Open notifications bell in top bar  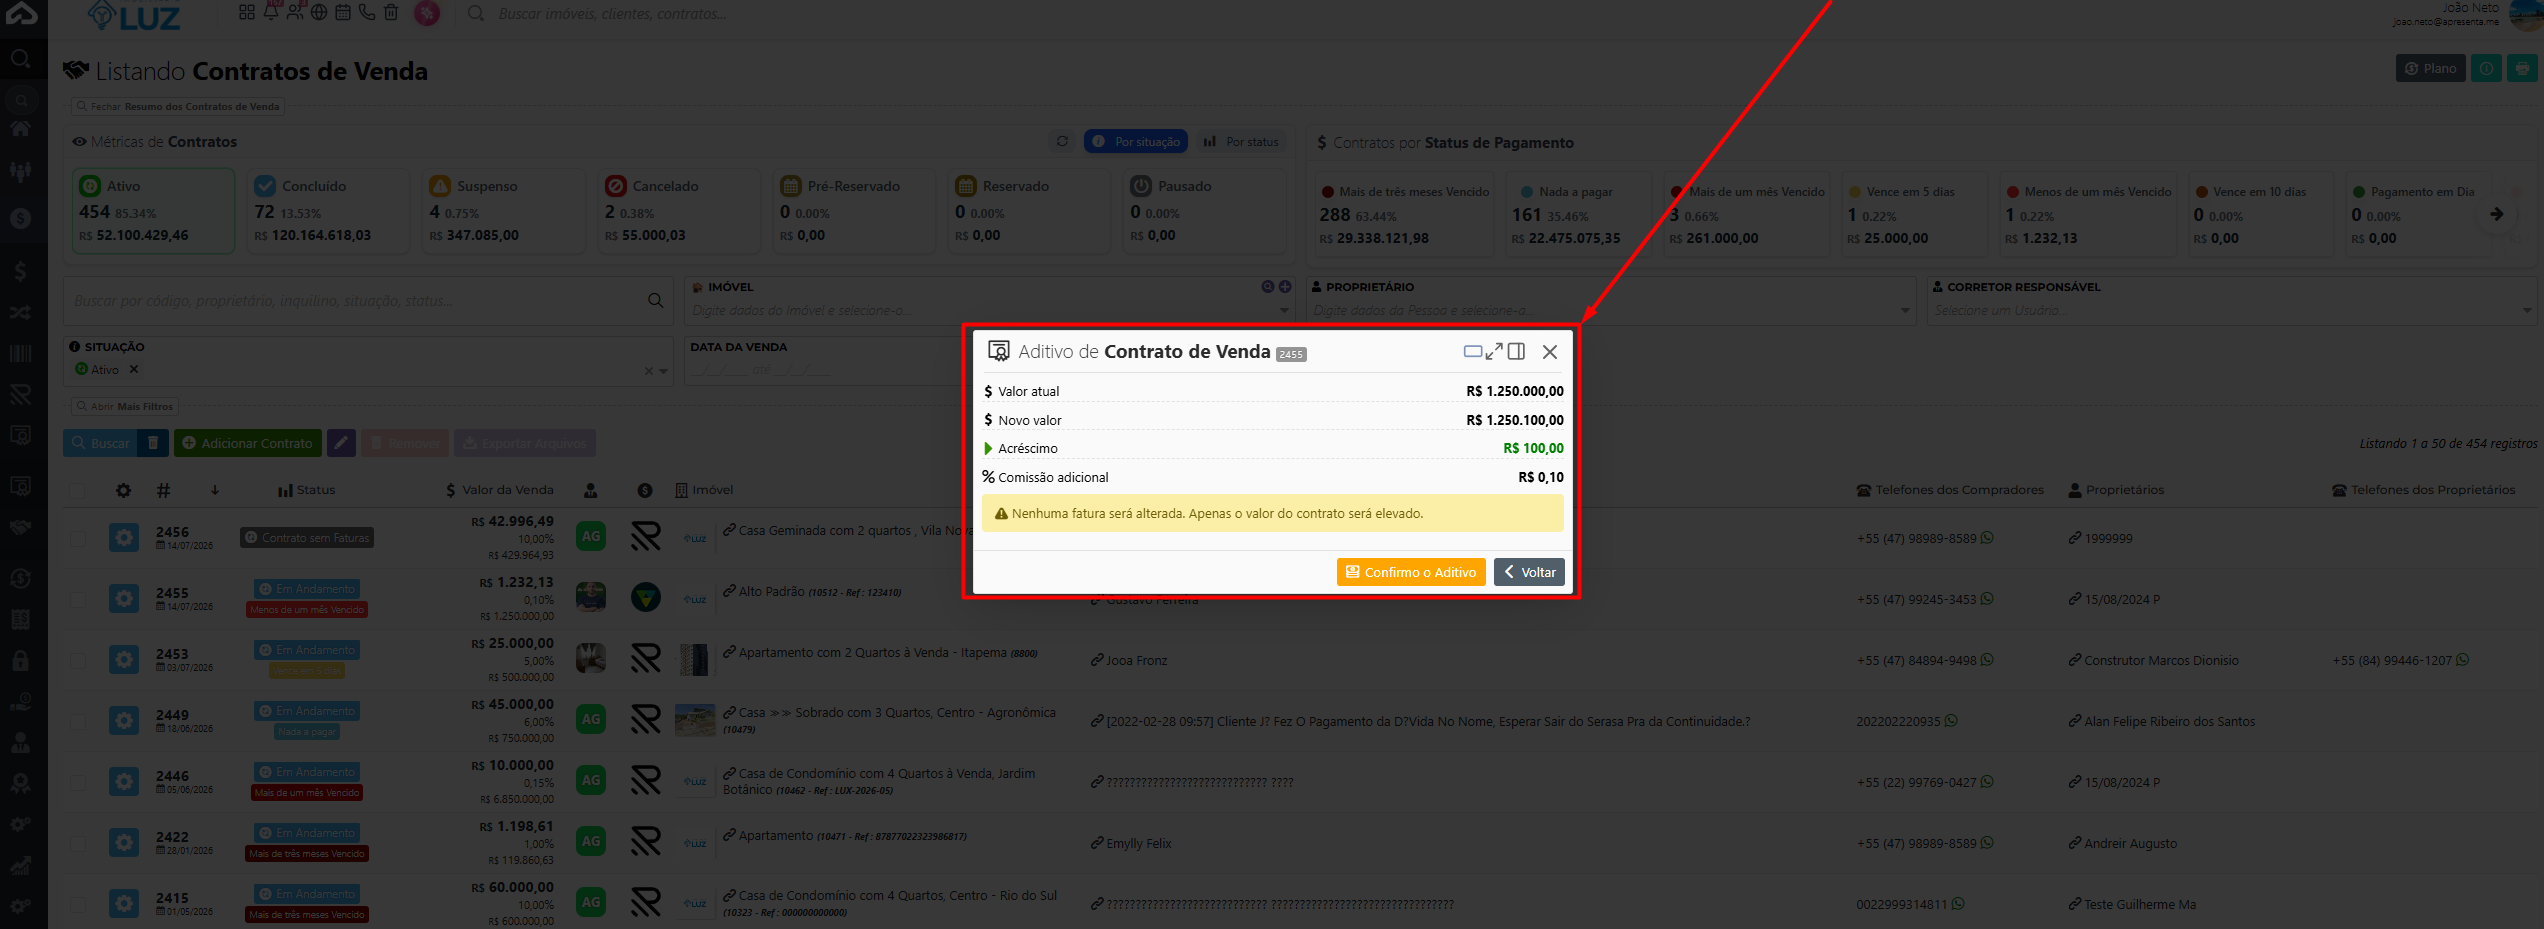pos(271,12)
